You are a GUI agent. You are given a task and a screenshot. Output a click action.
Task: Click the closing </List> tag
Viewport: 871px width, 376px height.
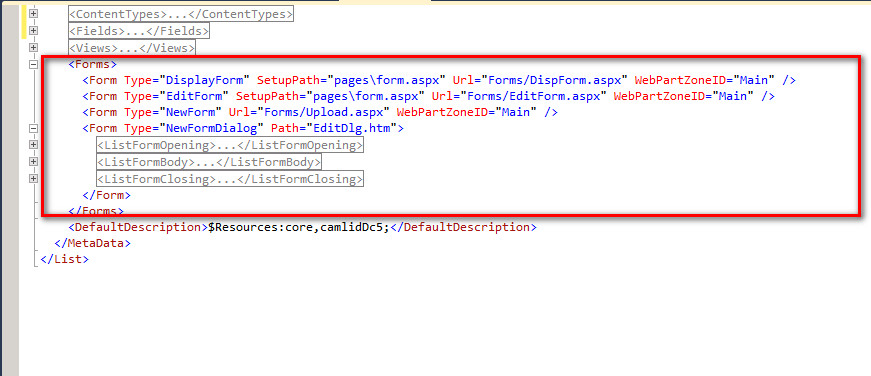pyautogui.click(x=64, y=259)
